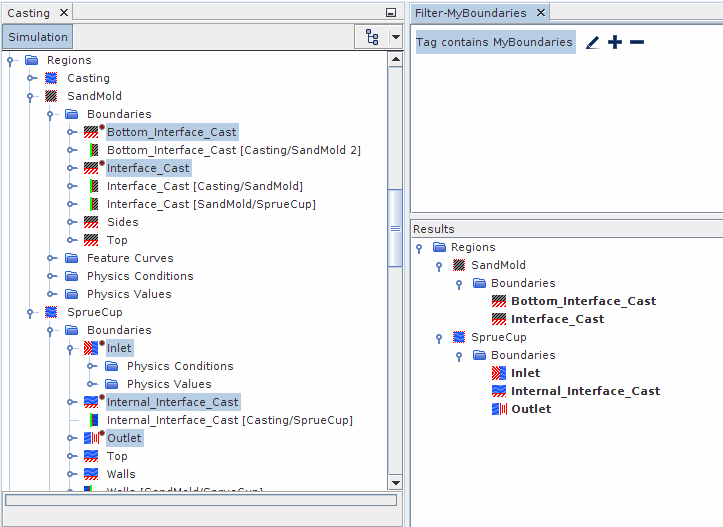Select Sides boundary under SandMold
The image size is (723, 527).
122,222
